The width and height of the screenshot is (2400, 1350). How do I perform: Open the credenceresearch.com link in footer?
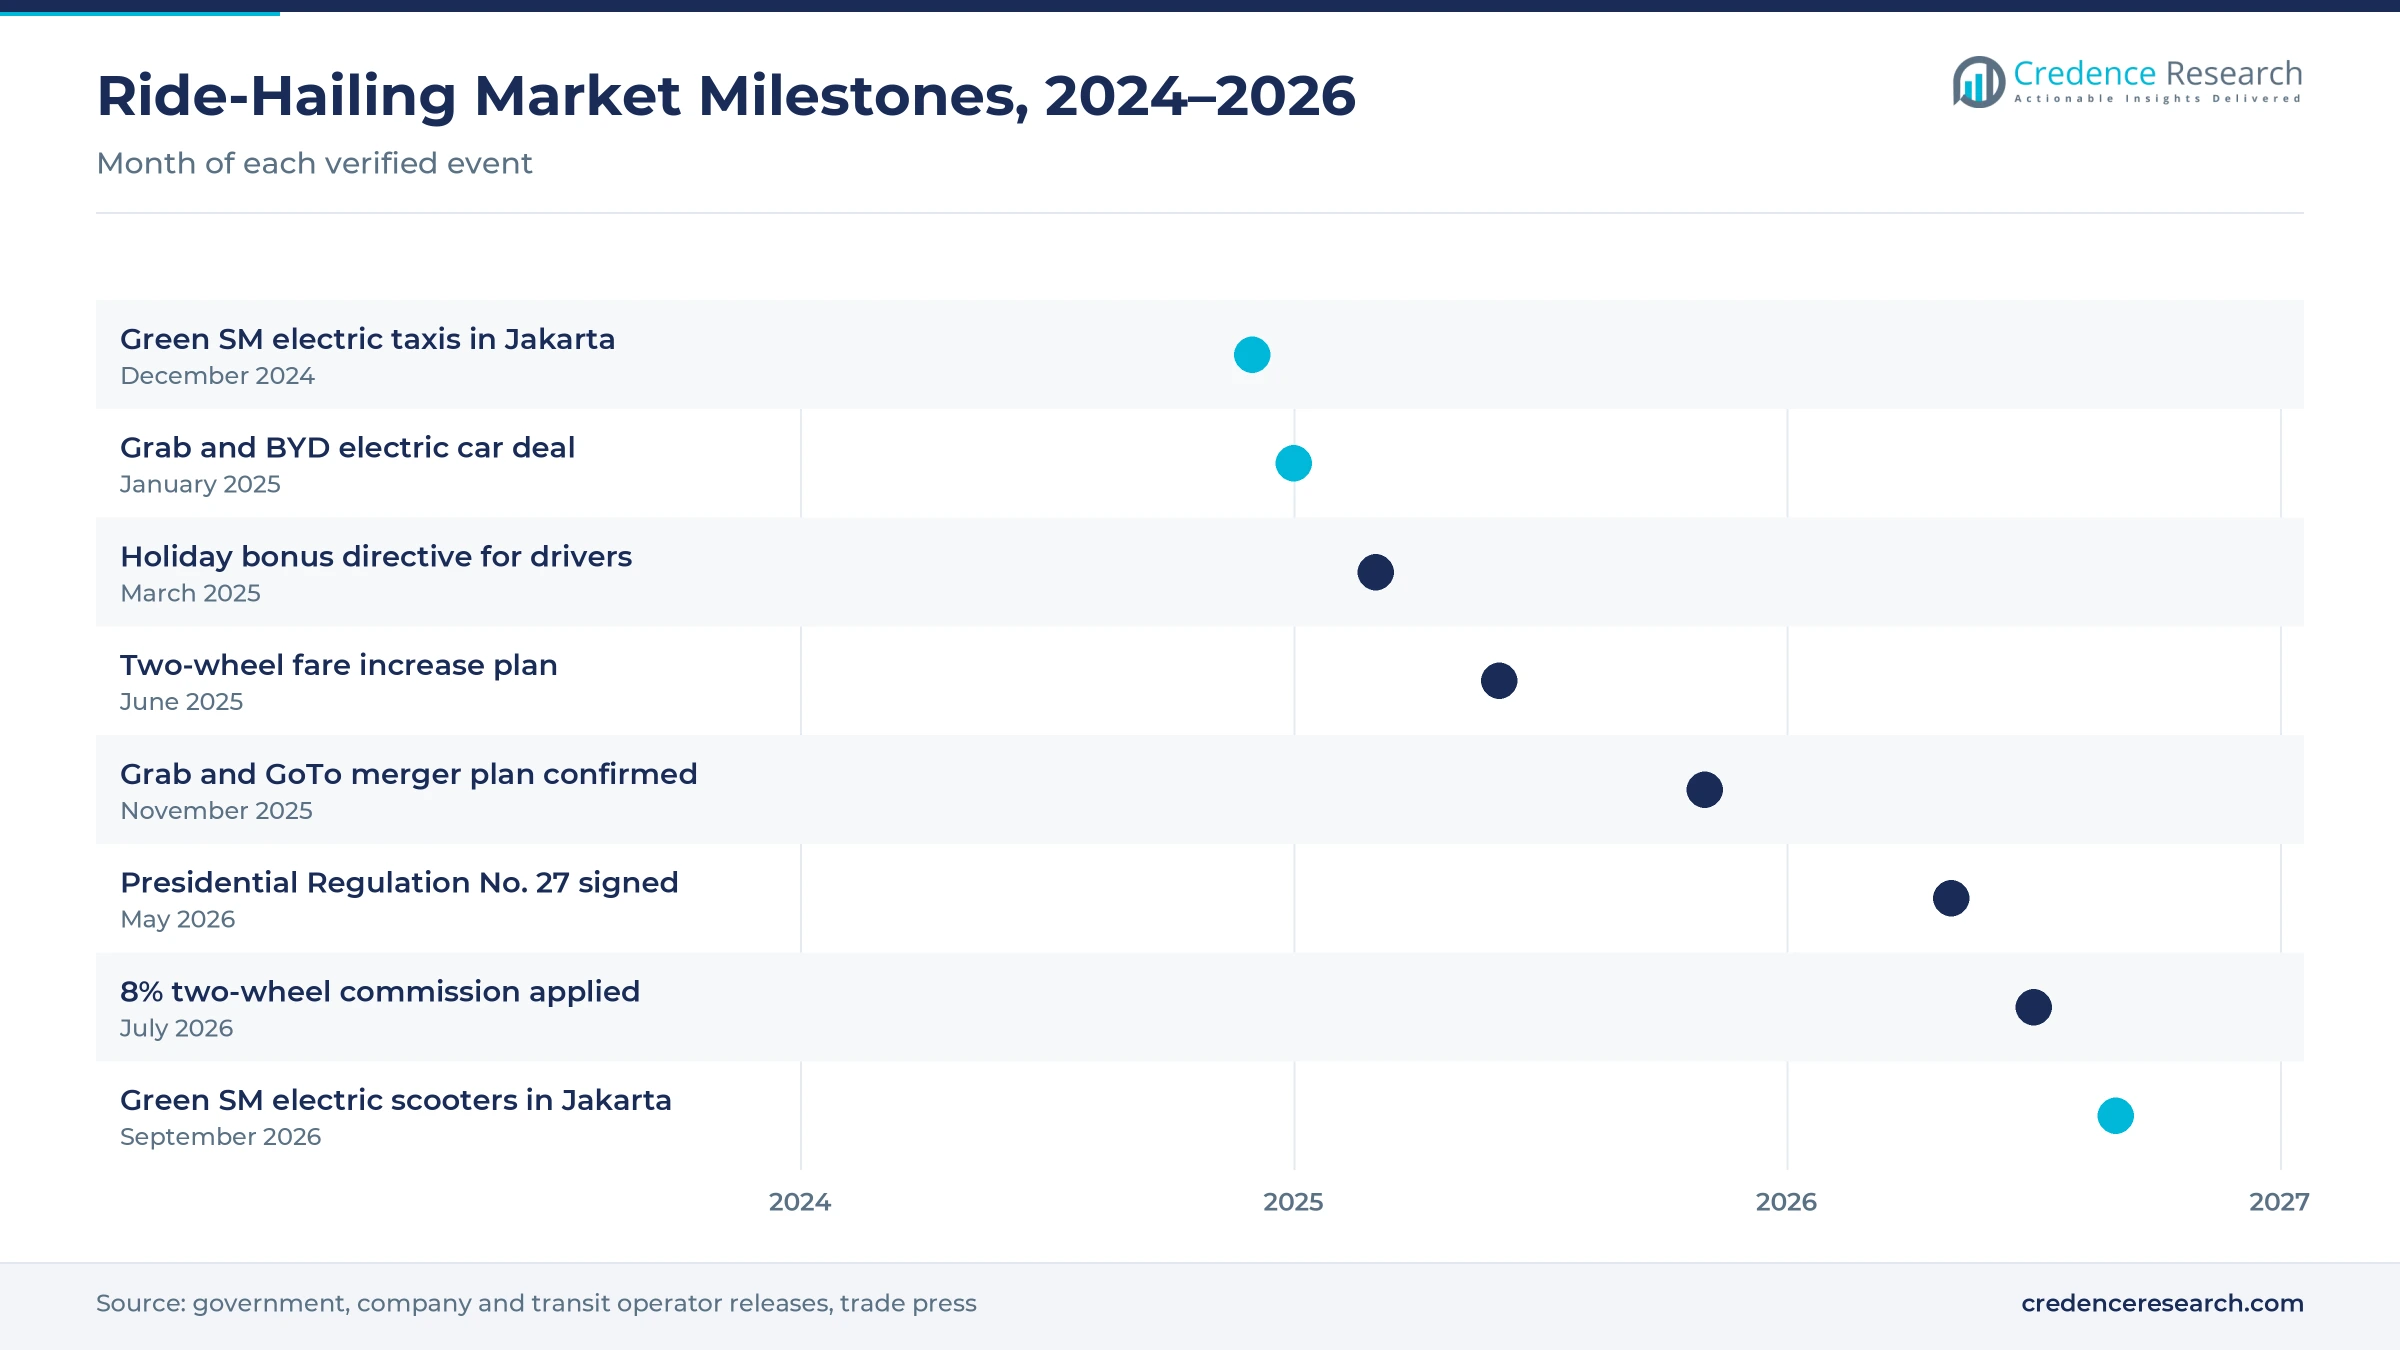pos(2162,1303)
